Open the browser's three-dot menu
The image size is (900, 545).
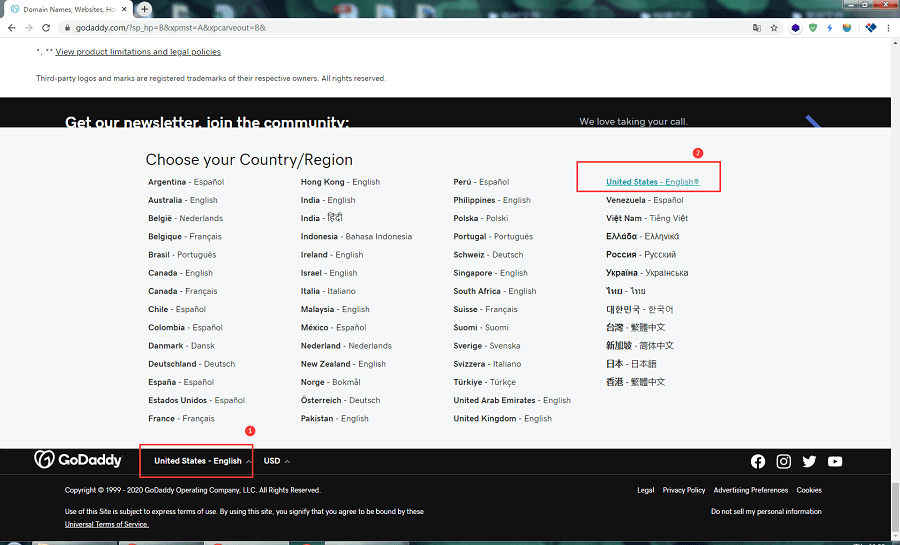889,28
